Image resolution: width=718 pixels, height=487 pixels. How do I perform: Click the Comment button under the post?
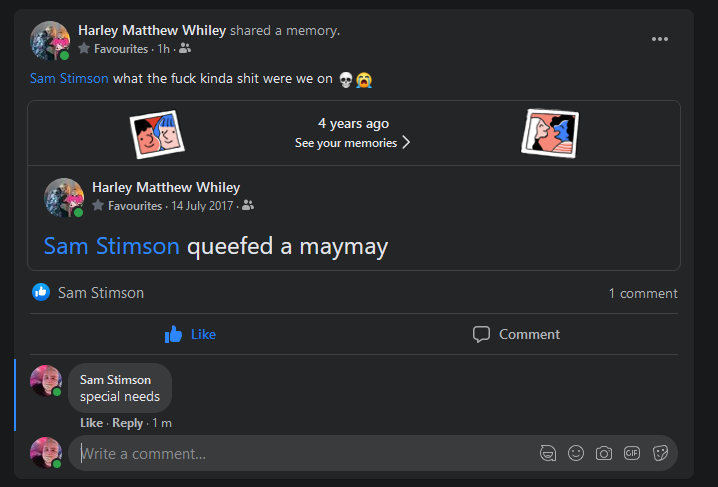(x=516, y=334)
